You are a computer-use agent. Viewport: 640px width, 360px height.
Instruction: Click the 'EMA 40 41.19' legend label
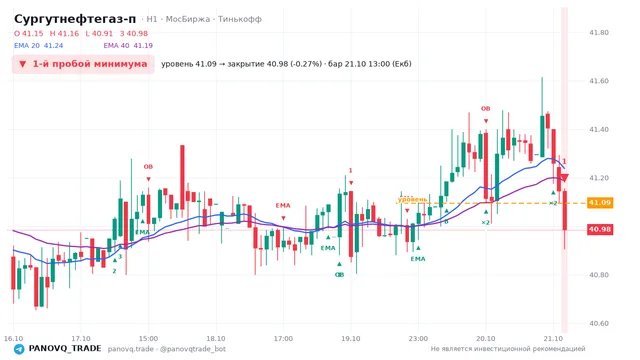point(128,46)
